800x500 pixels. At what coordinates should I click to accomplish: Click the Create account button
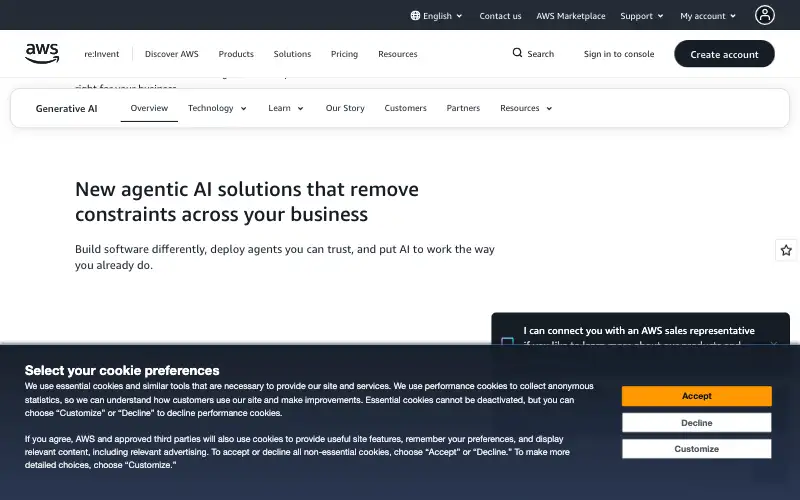click(724, 54)
